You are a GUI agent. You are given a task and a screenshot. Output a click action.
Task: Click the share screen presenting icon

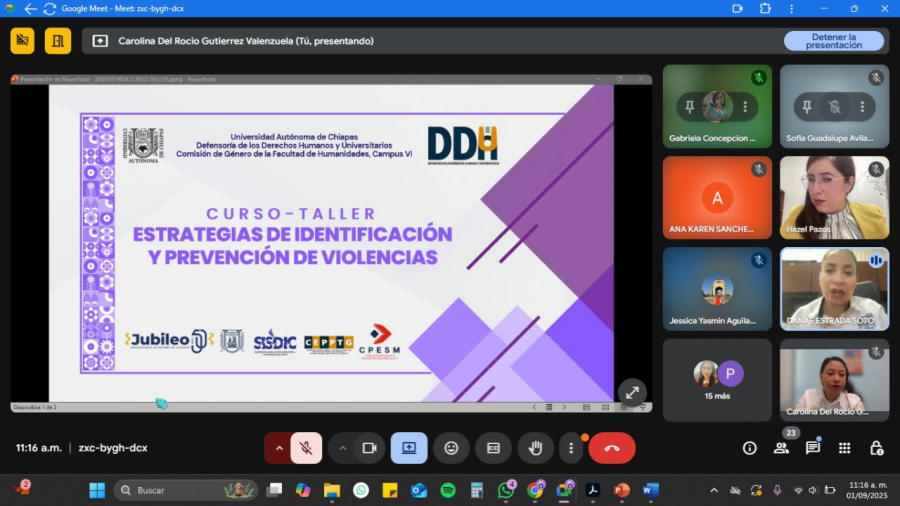[409, 448]
